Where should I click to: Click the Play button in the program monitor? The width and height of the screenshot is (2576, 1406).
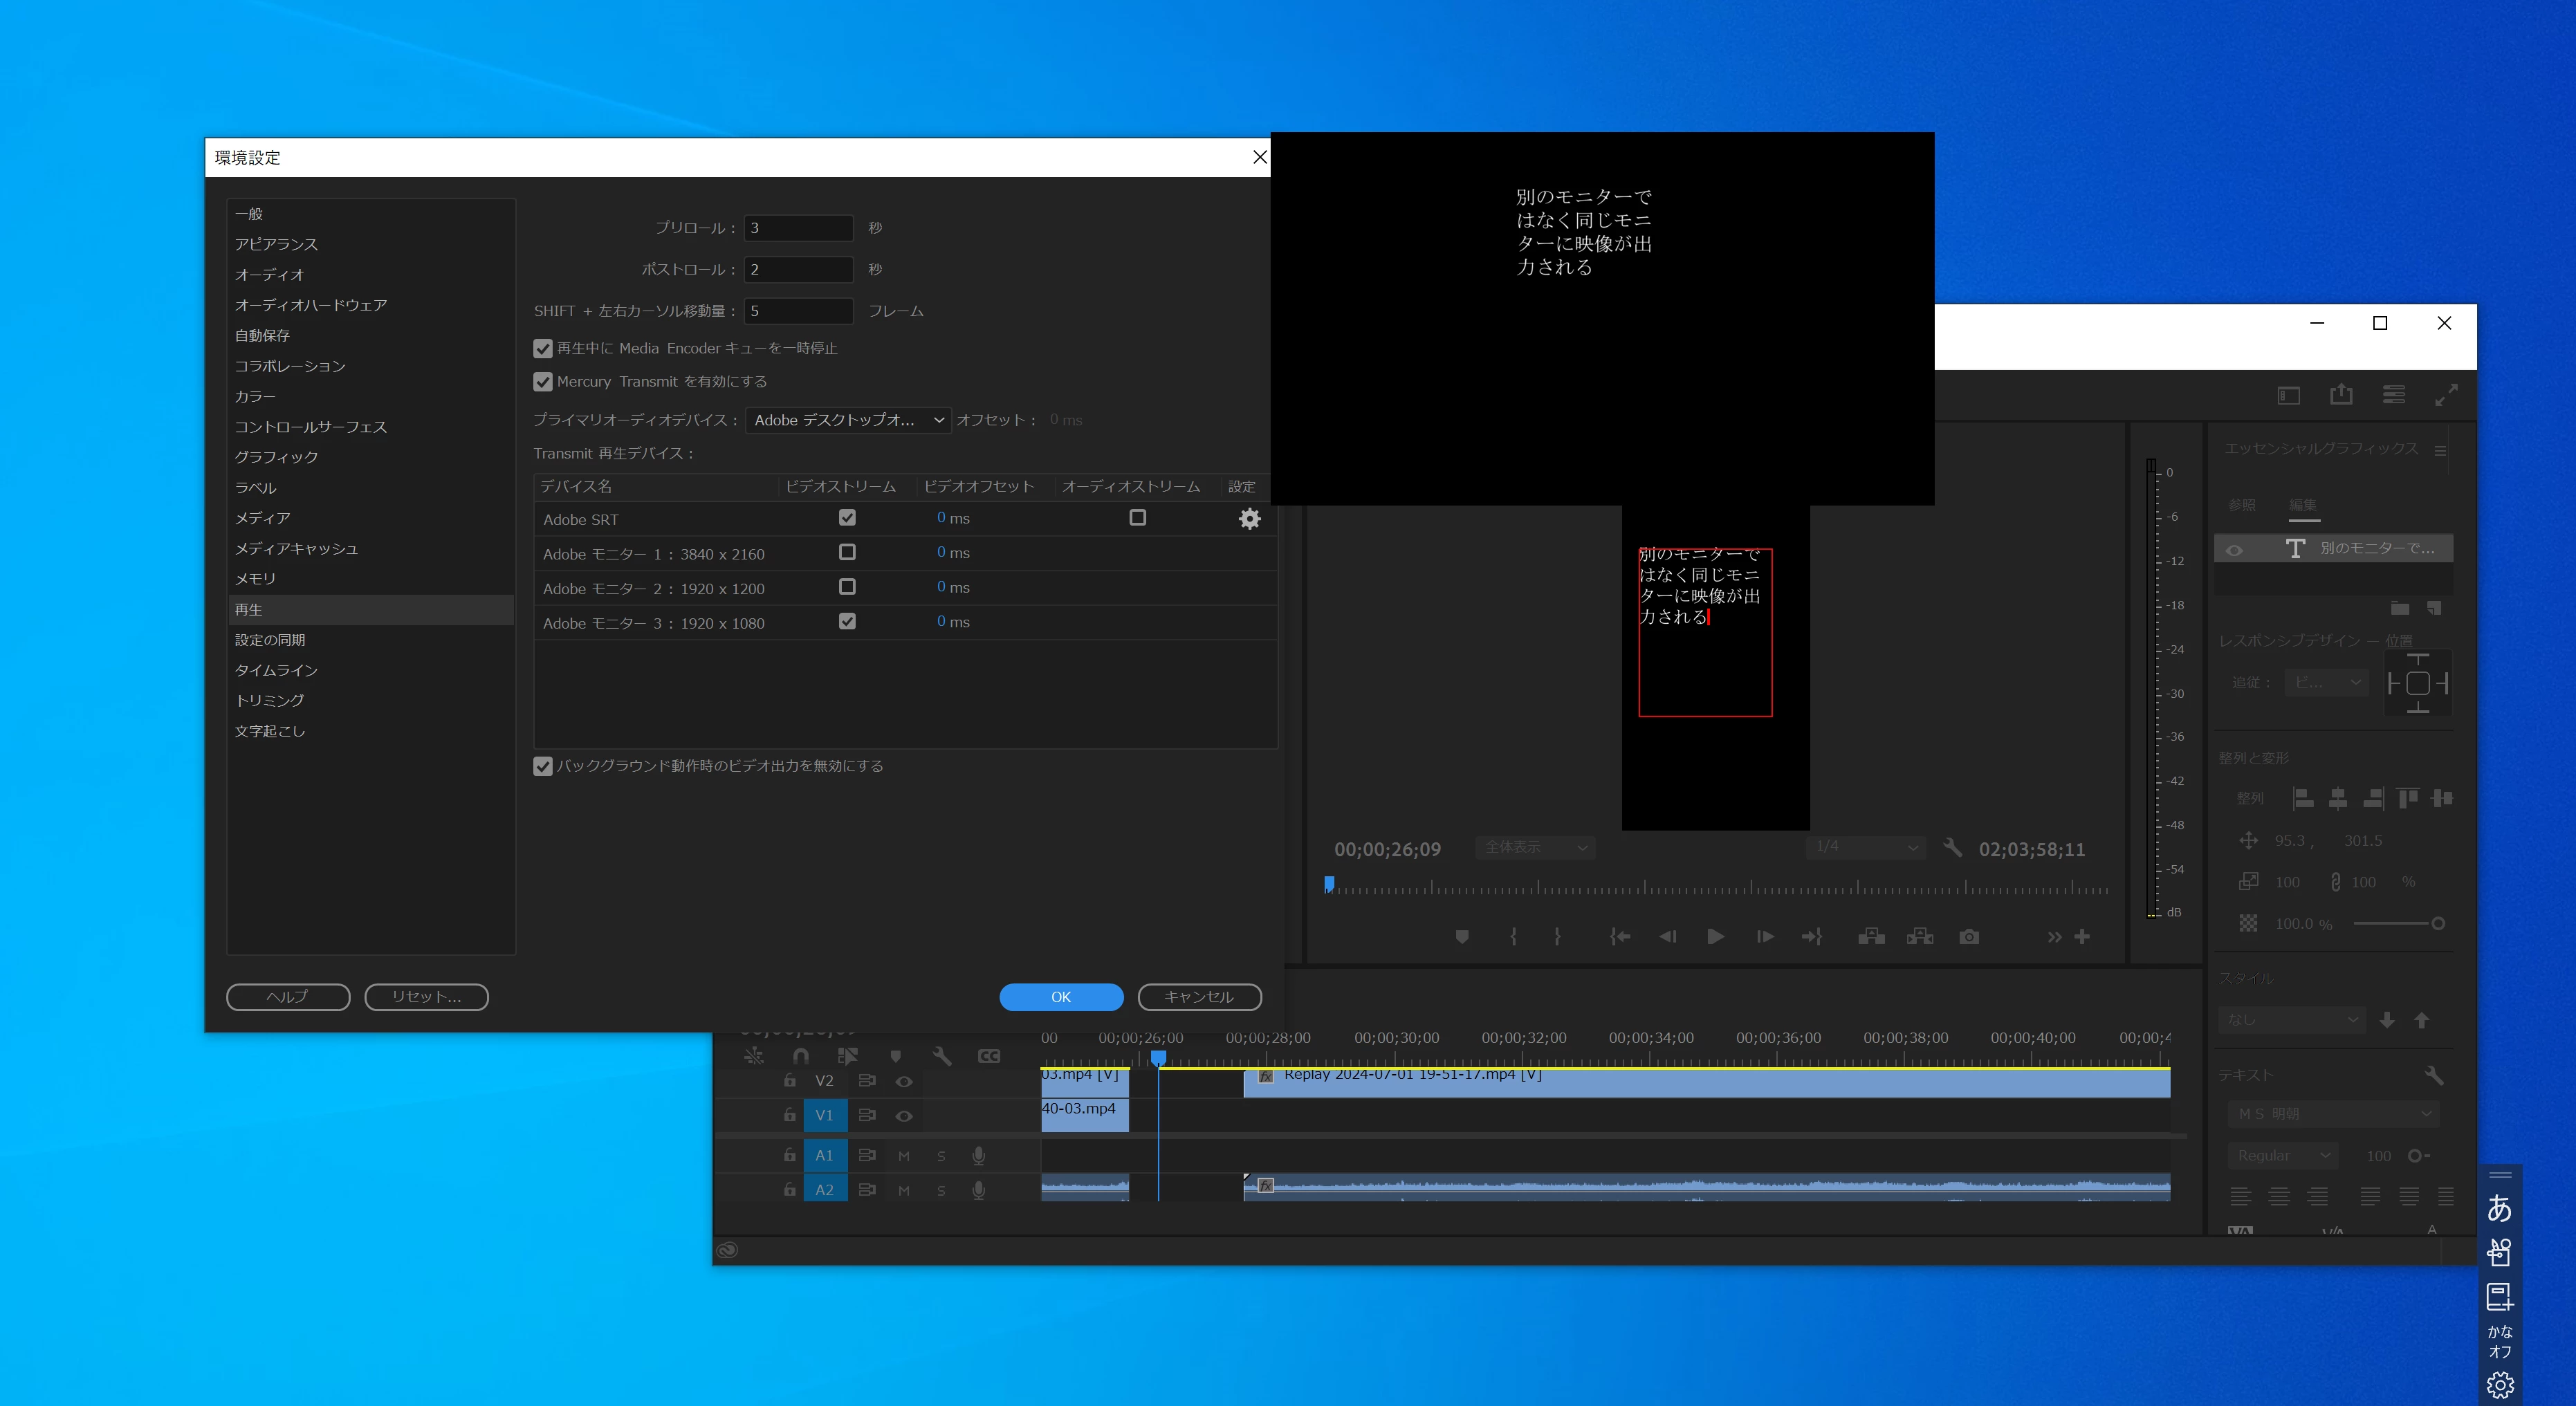tap(1715, 937)
